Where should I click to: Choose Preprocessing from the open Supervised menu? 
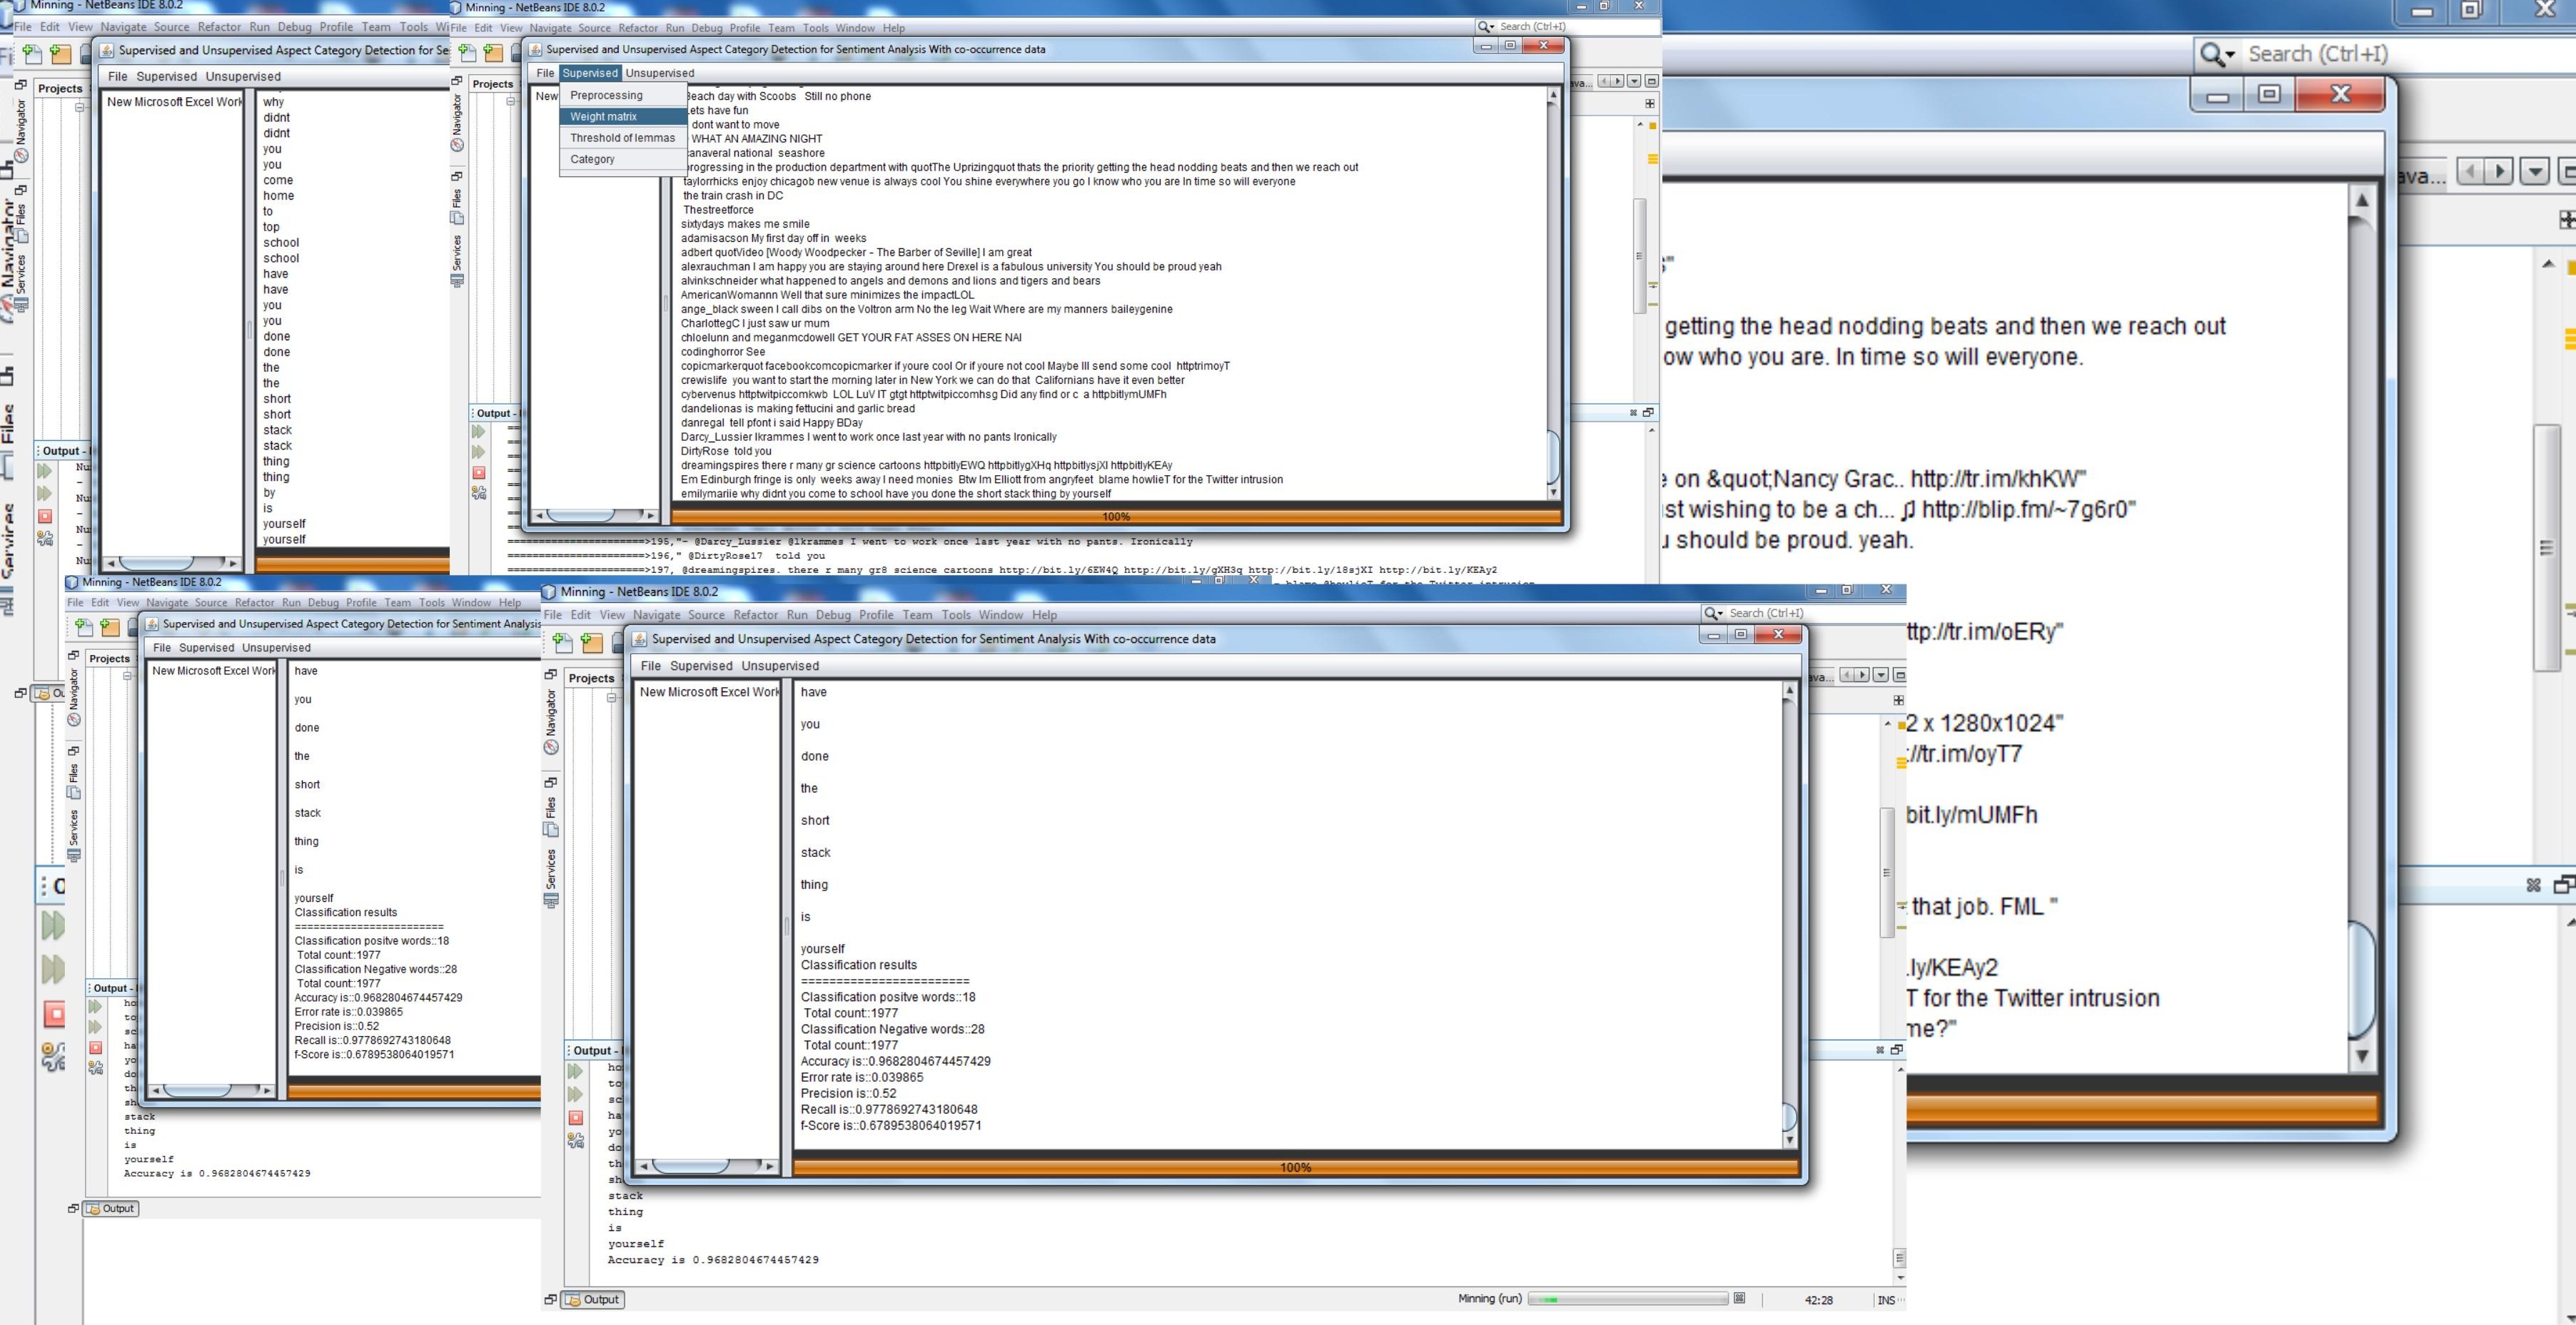tap(606, 95)
